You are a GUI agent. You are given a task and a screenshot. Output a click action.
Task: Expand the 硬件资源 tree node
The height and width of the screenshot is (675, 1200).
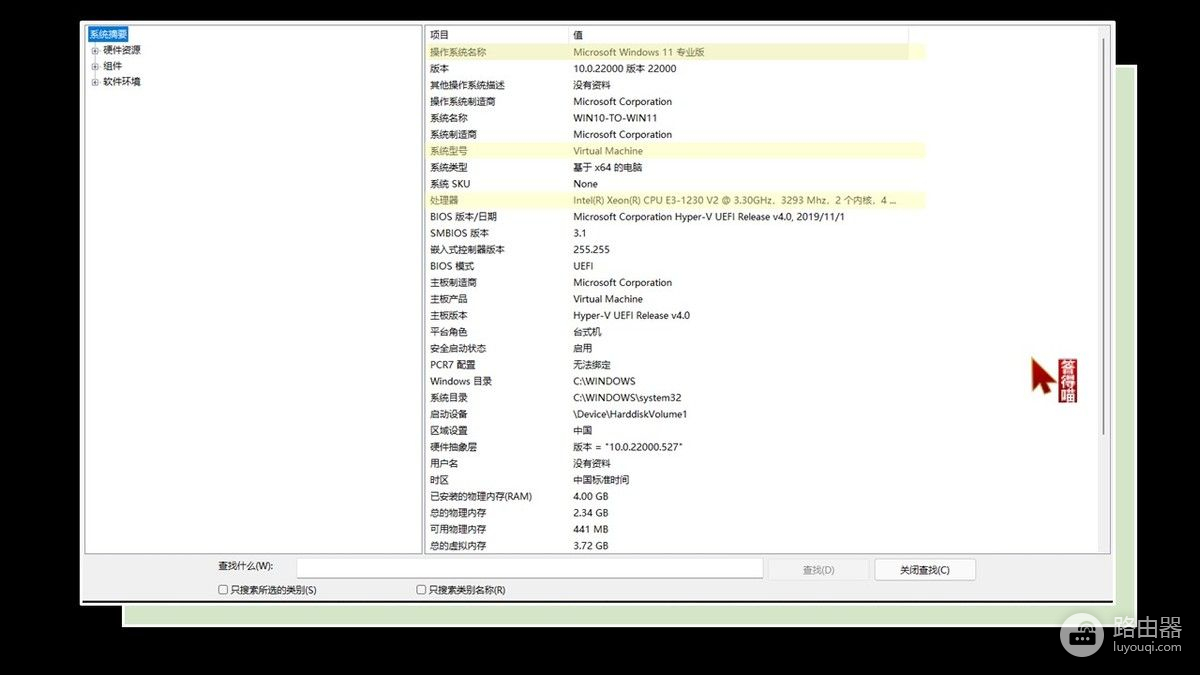[95, 50]
